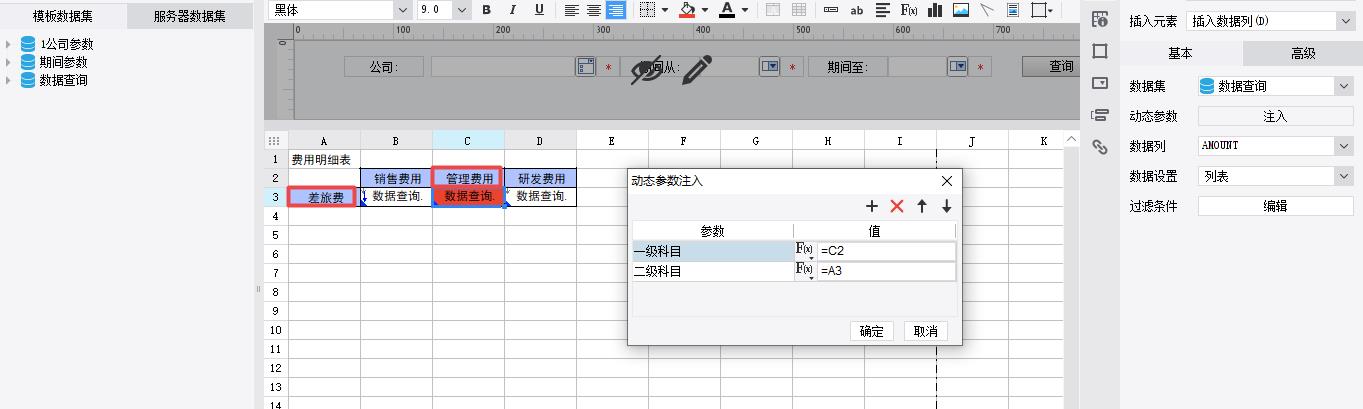Insert formula F(x) from toolbar

coord(909,10)
